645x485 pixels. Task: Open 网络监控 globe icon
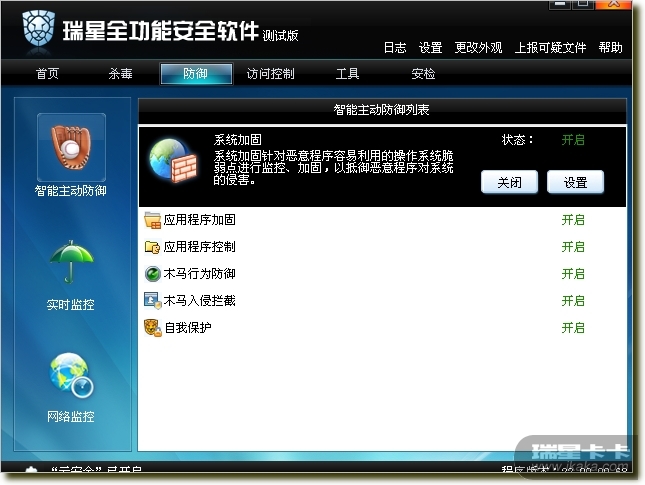[71, 375]
